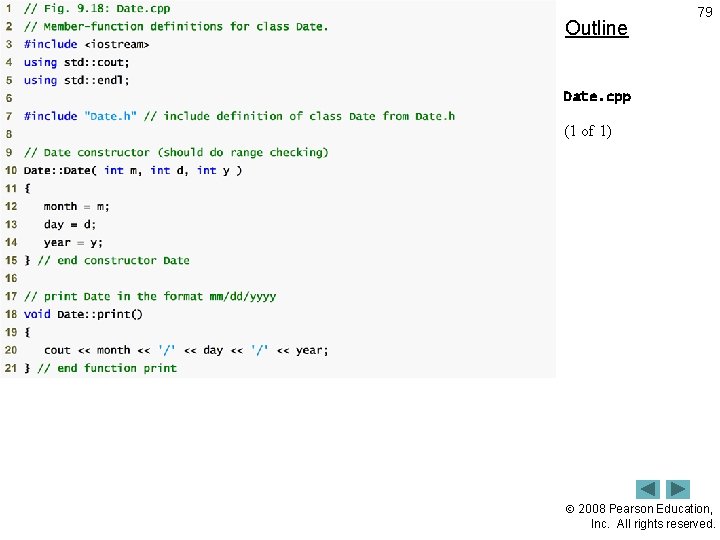The height and width of the screenshot is (540, 720).
Task: Select the void Date::print() line
Action: click(83, 315)
